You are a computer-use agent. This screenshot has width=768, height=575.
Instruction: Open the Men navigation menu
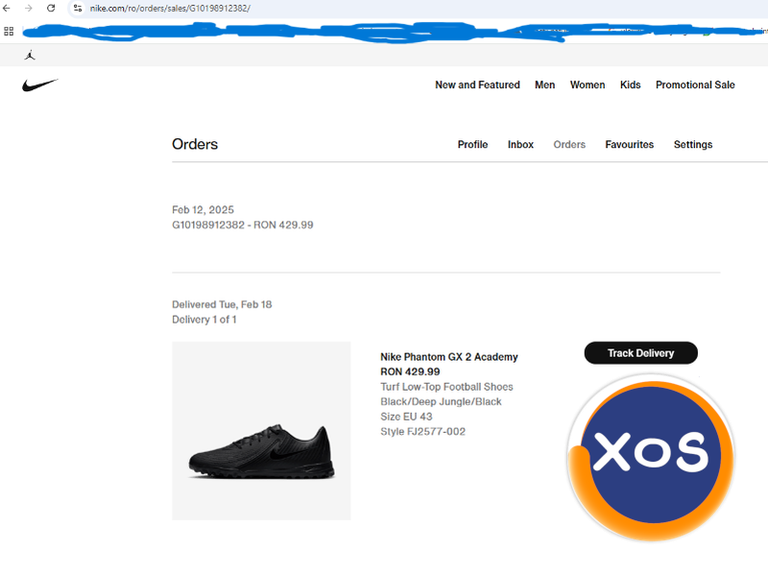[x=545, y=85]
